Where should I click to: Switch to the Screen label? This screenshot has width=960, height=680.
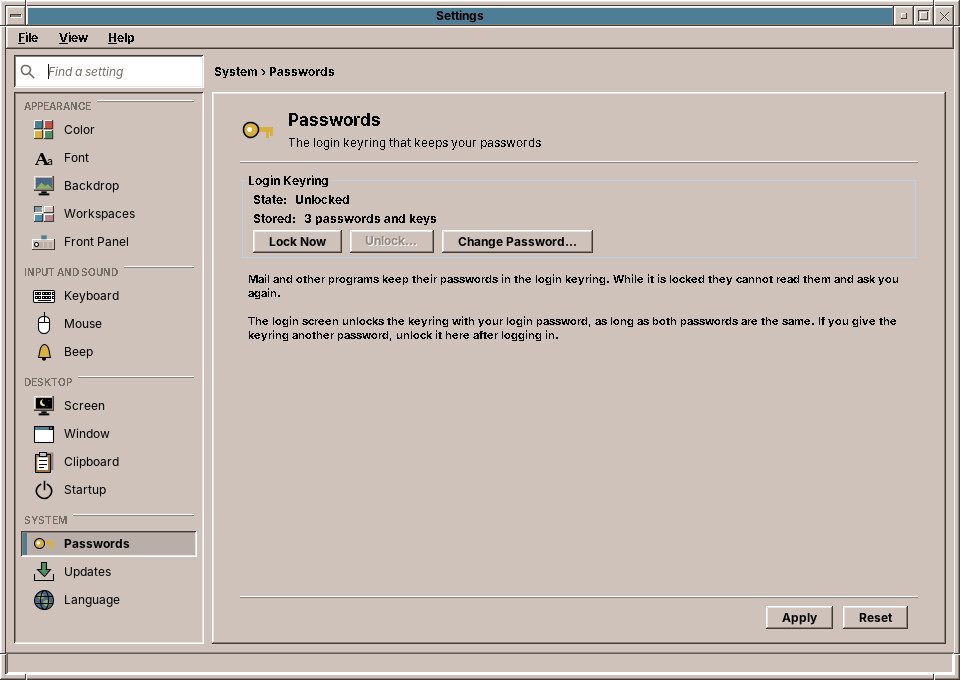point(84,406)
